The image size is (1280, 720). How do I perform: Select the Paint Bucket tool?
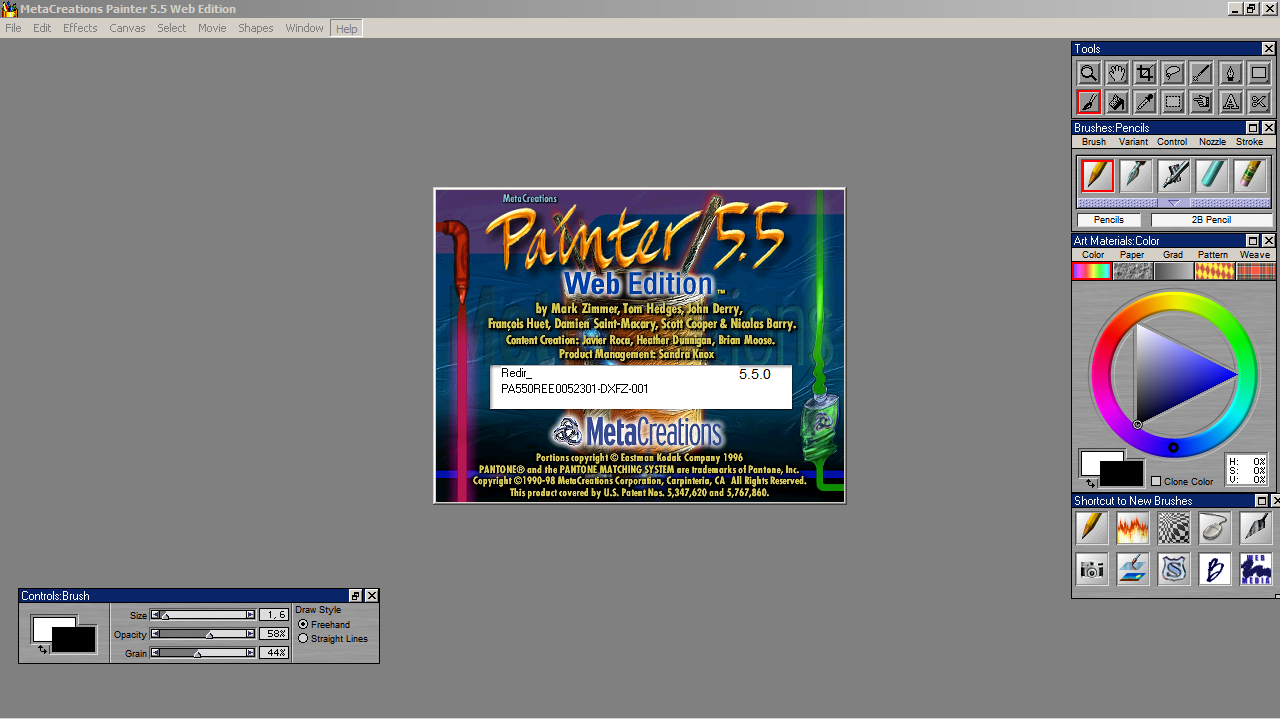(x=1117, y=102)
